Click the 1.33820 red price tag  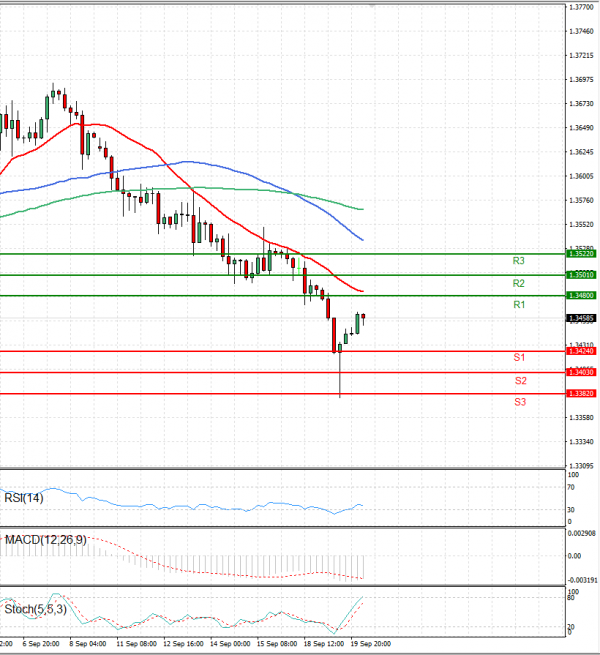pos(580,394)
